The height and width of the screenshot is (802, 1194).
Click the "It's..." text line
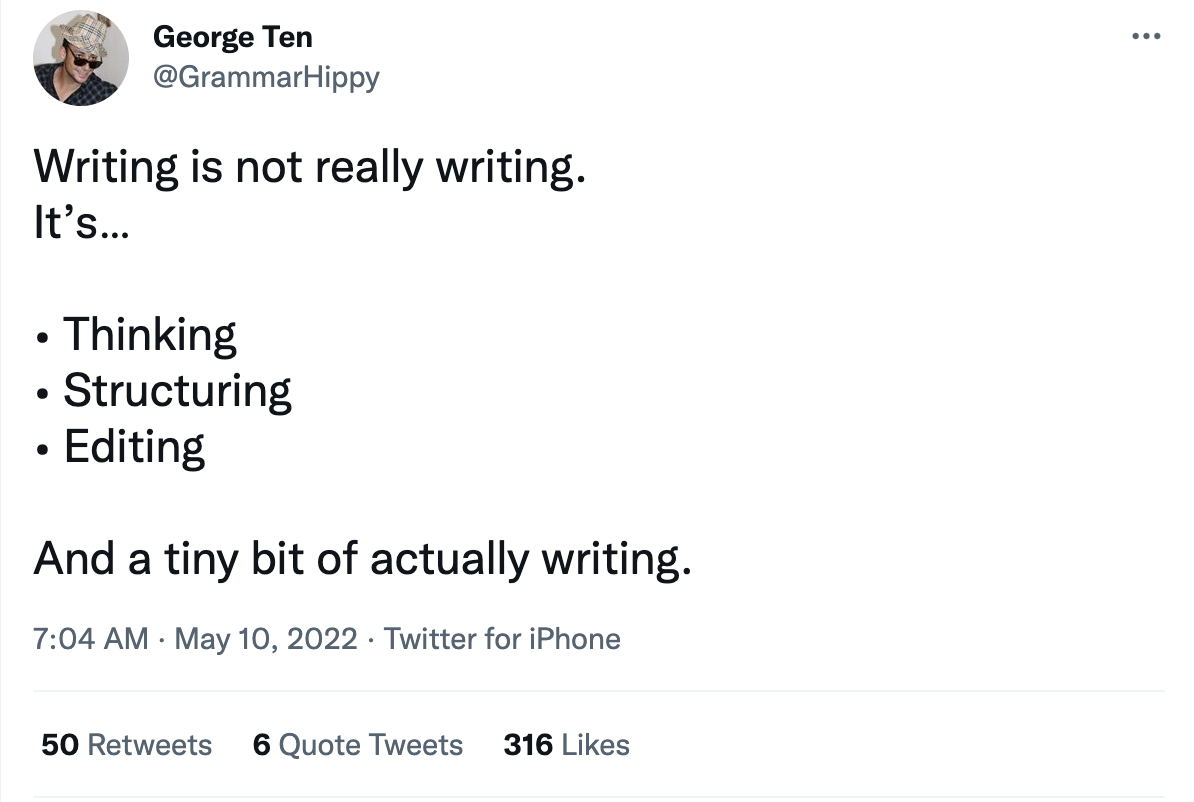click(81, 223)
